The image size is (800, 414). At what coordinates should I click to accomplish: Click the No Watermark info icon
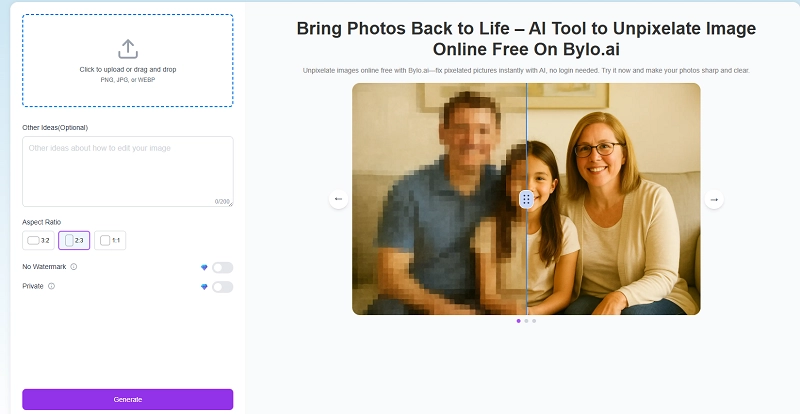coord(73,266)
